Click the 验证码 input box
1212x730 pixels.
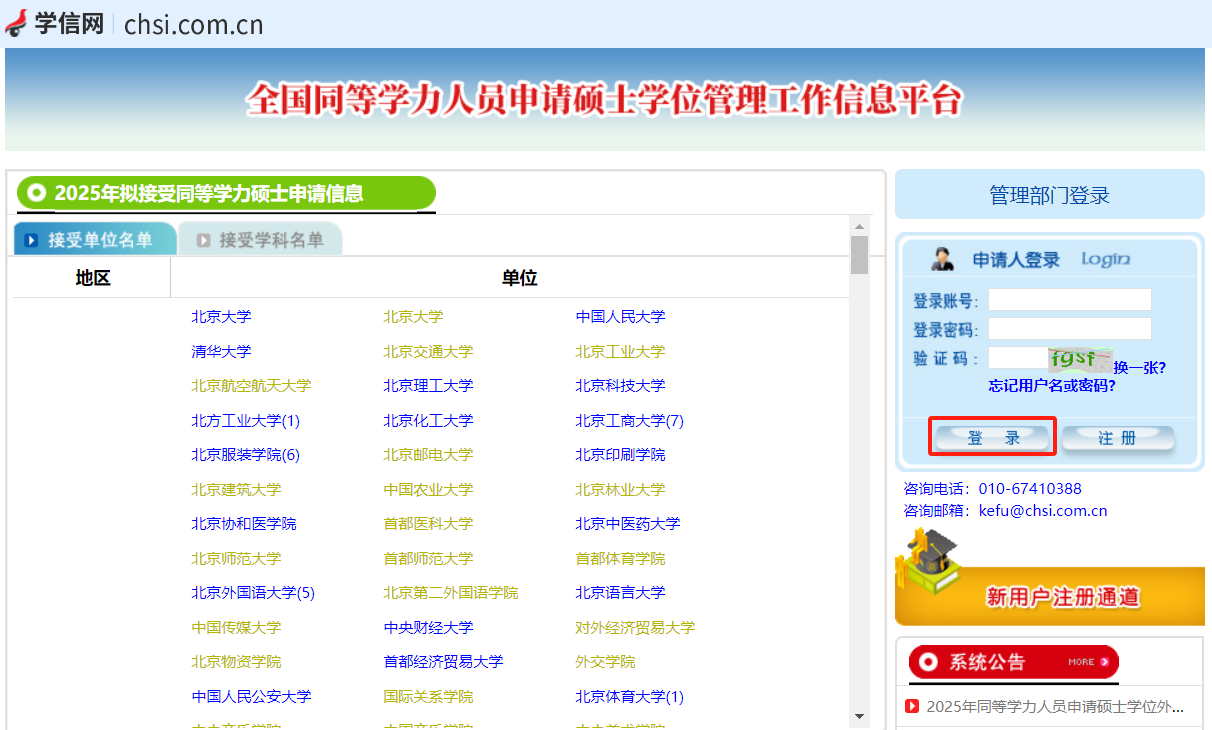(x=1017, y=358)
